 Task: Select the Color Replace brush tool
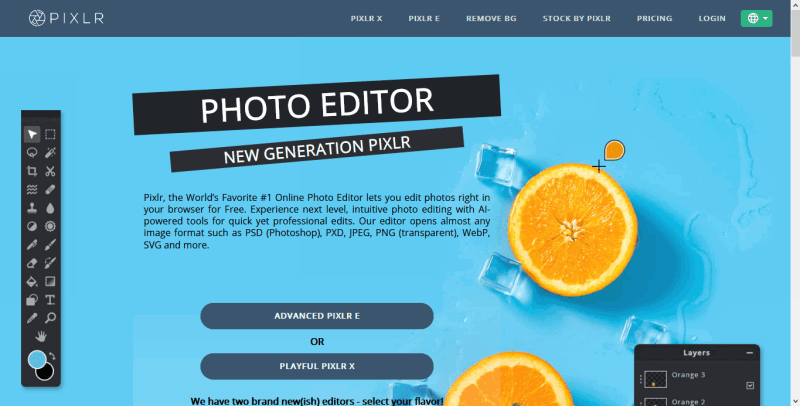tap(50, 263)
